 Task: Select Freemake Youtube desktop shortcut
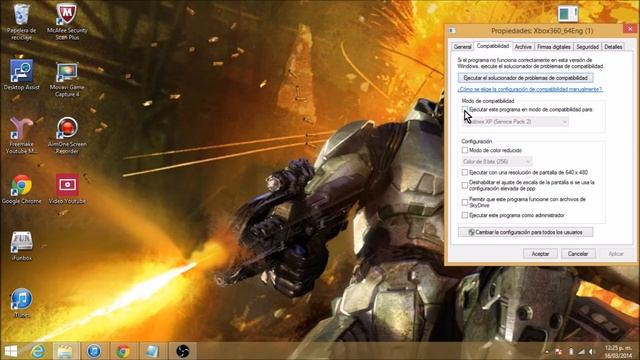pyautogui.click(x=22, y=136)
